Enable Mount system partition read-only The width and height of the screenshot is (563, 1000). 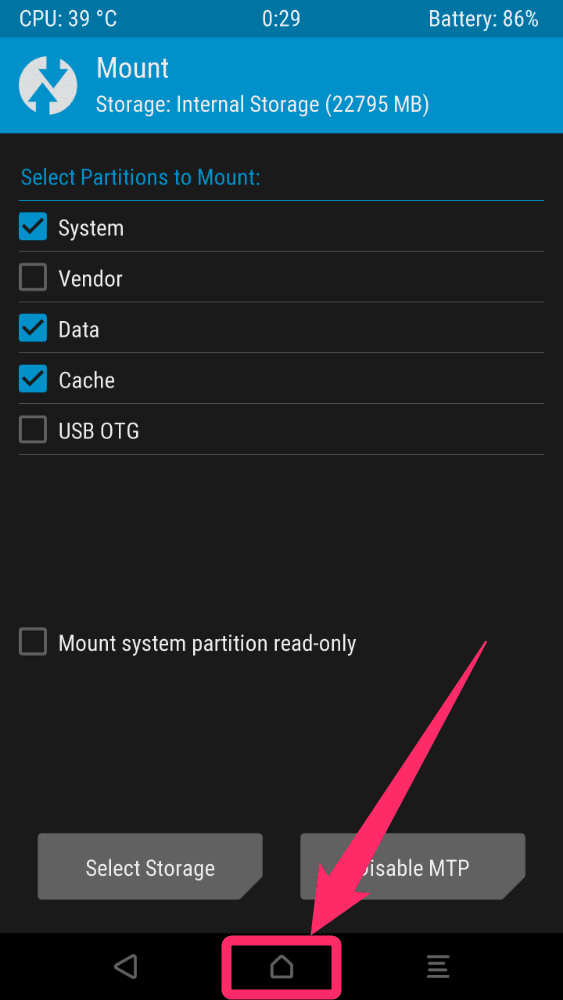tap(33, 642)
